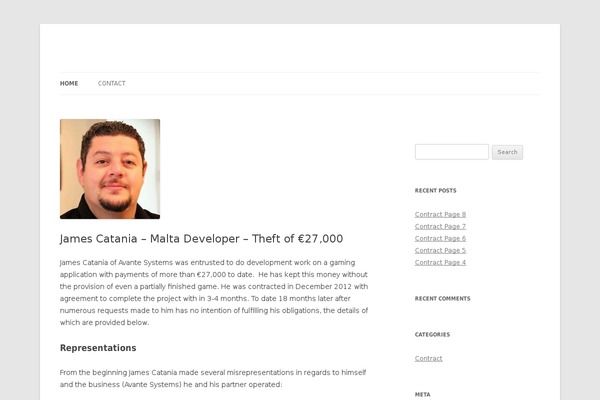Click the Categories sidebar heading

(x=432, y=335)
